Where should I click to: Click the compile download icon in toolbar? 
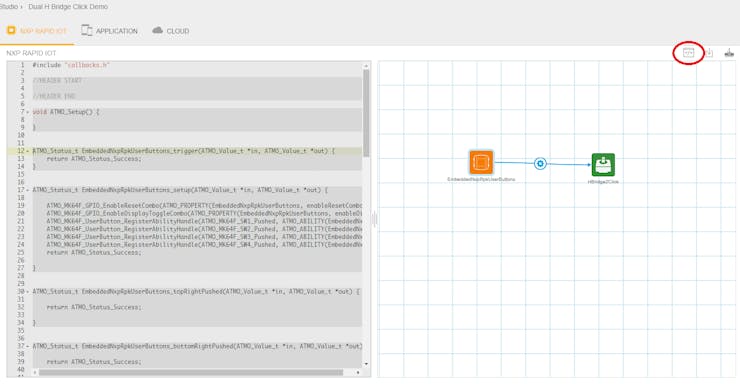click(709, 53)
